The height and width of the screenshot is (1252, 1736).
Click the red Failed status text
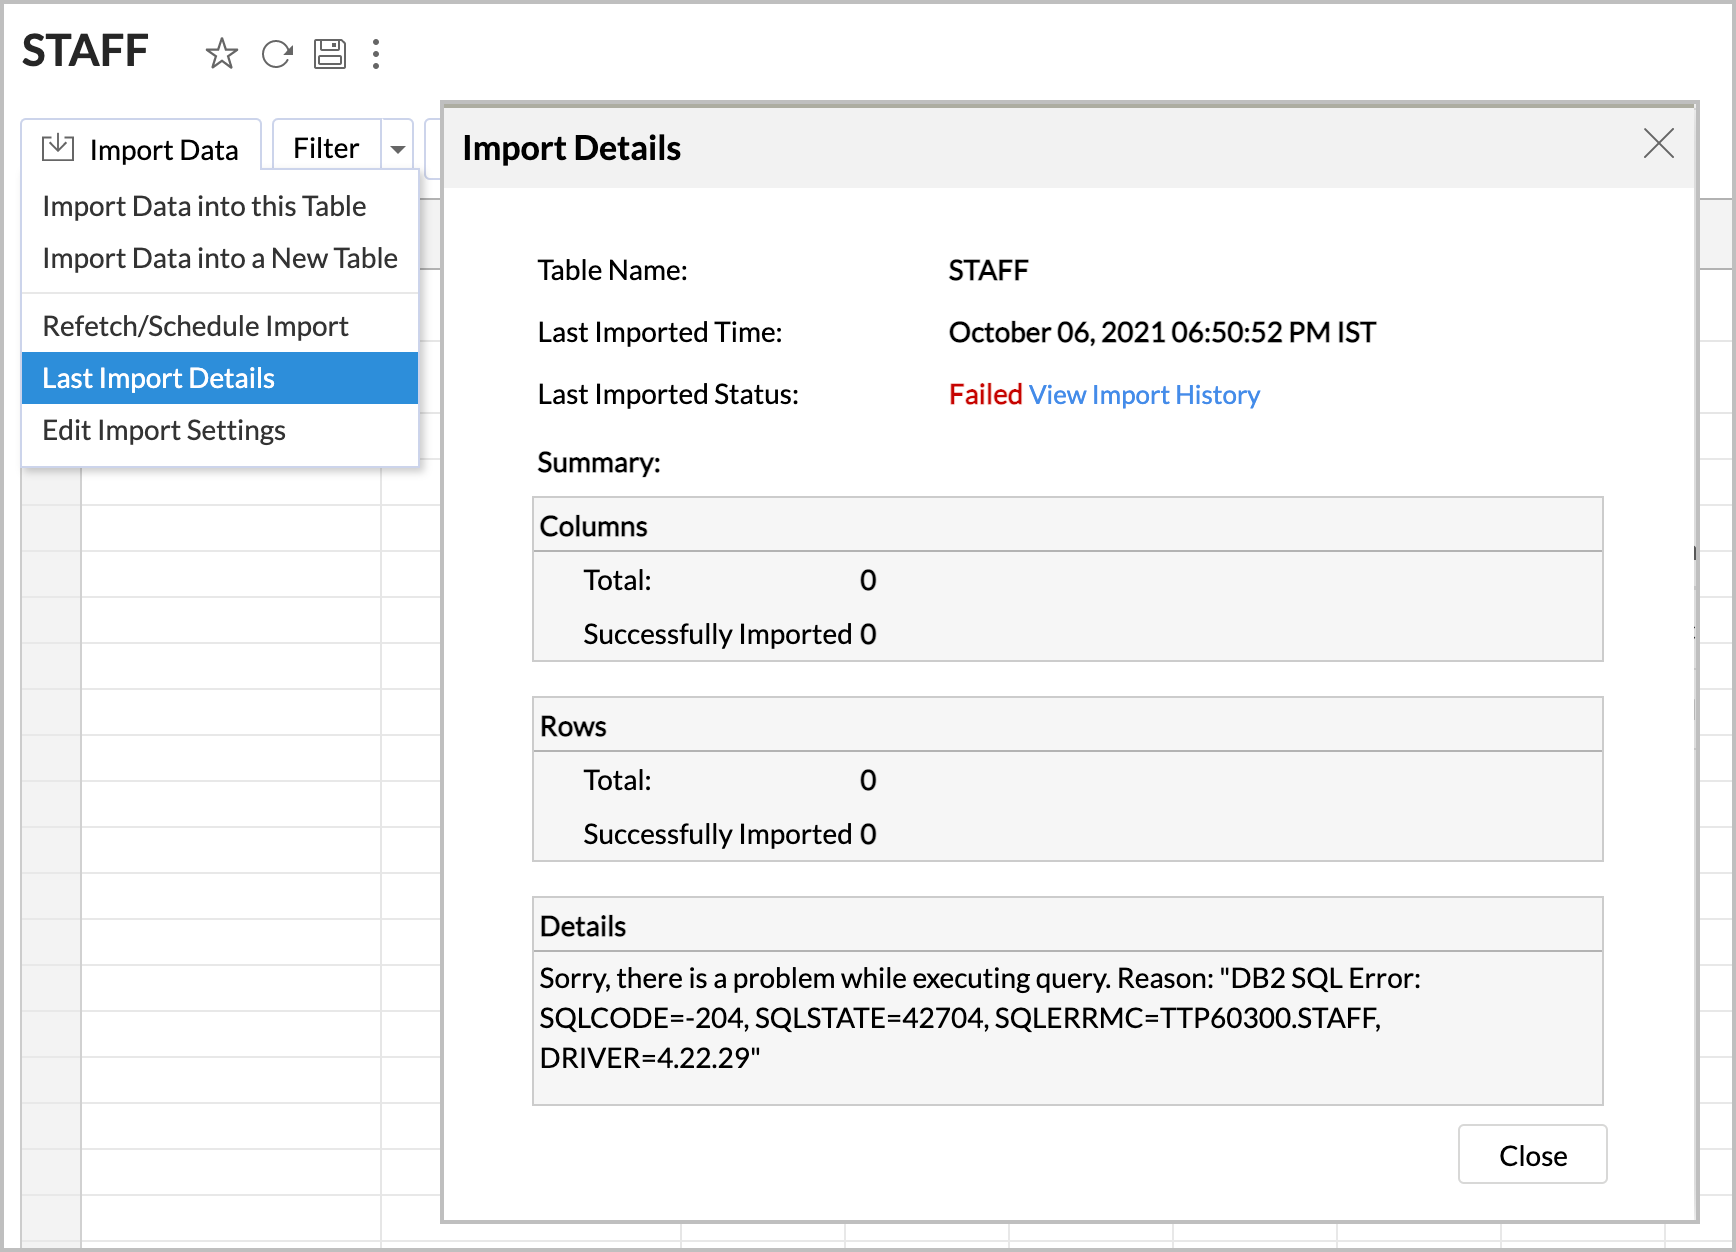(985, 395)
